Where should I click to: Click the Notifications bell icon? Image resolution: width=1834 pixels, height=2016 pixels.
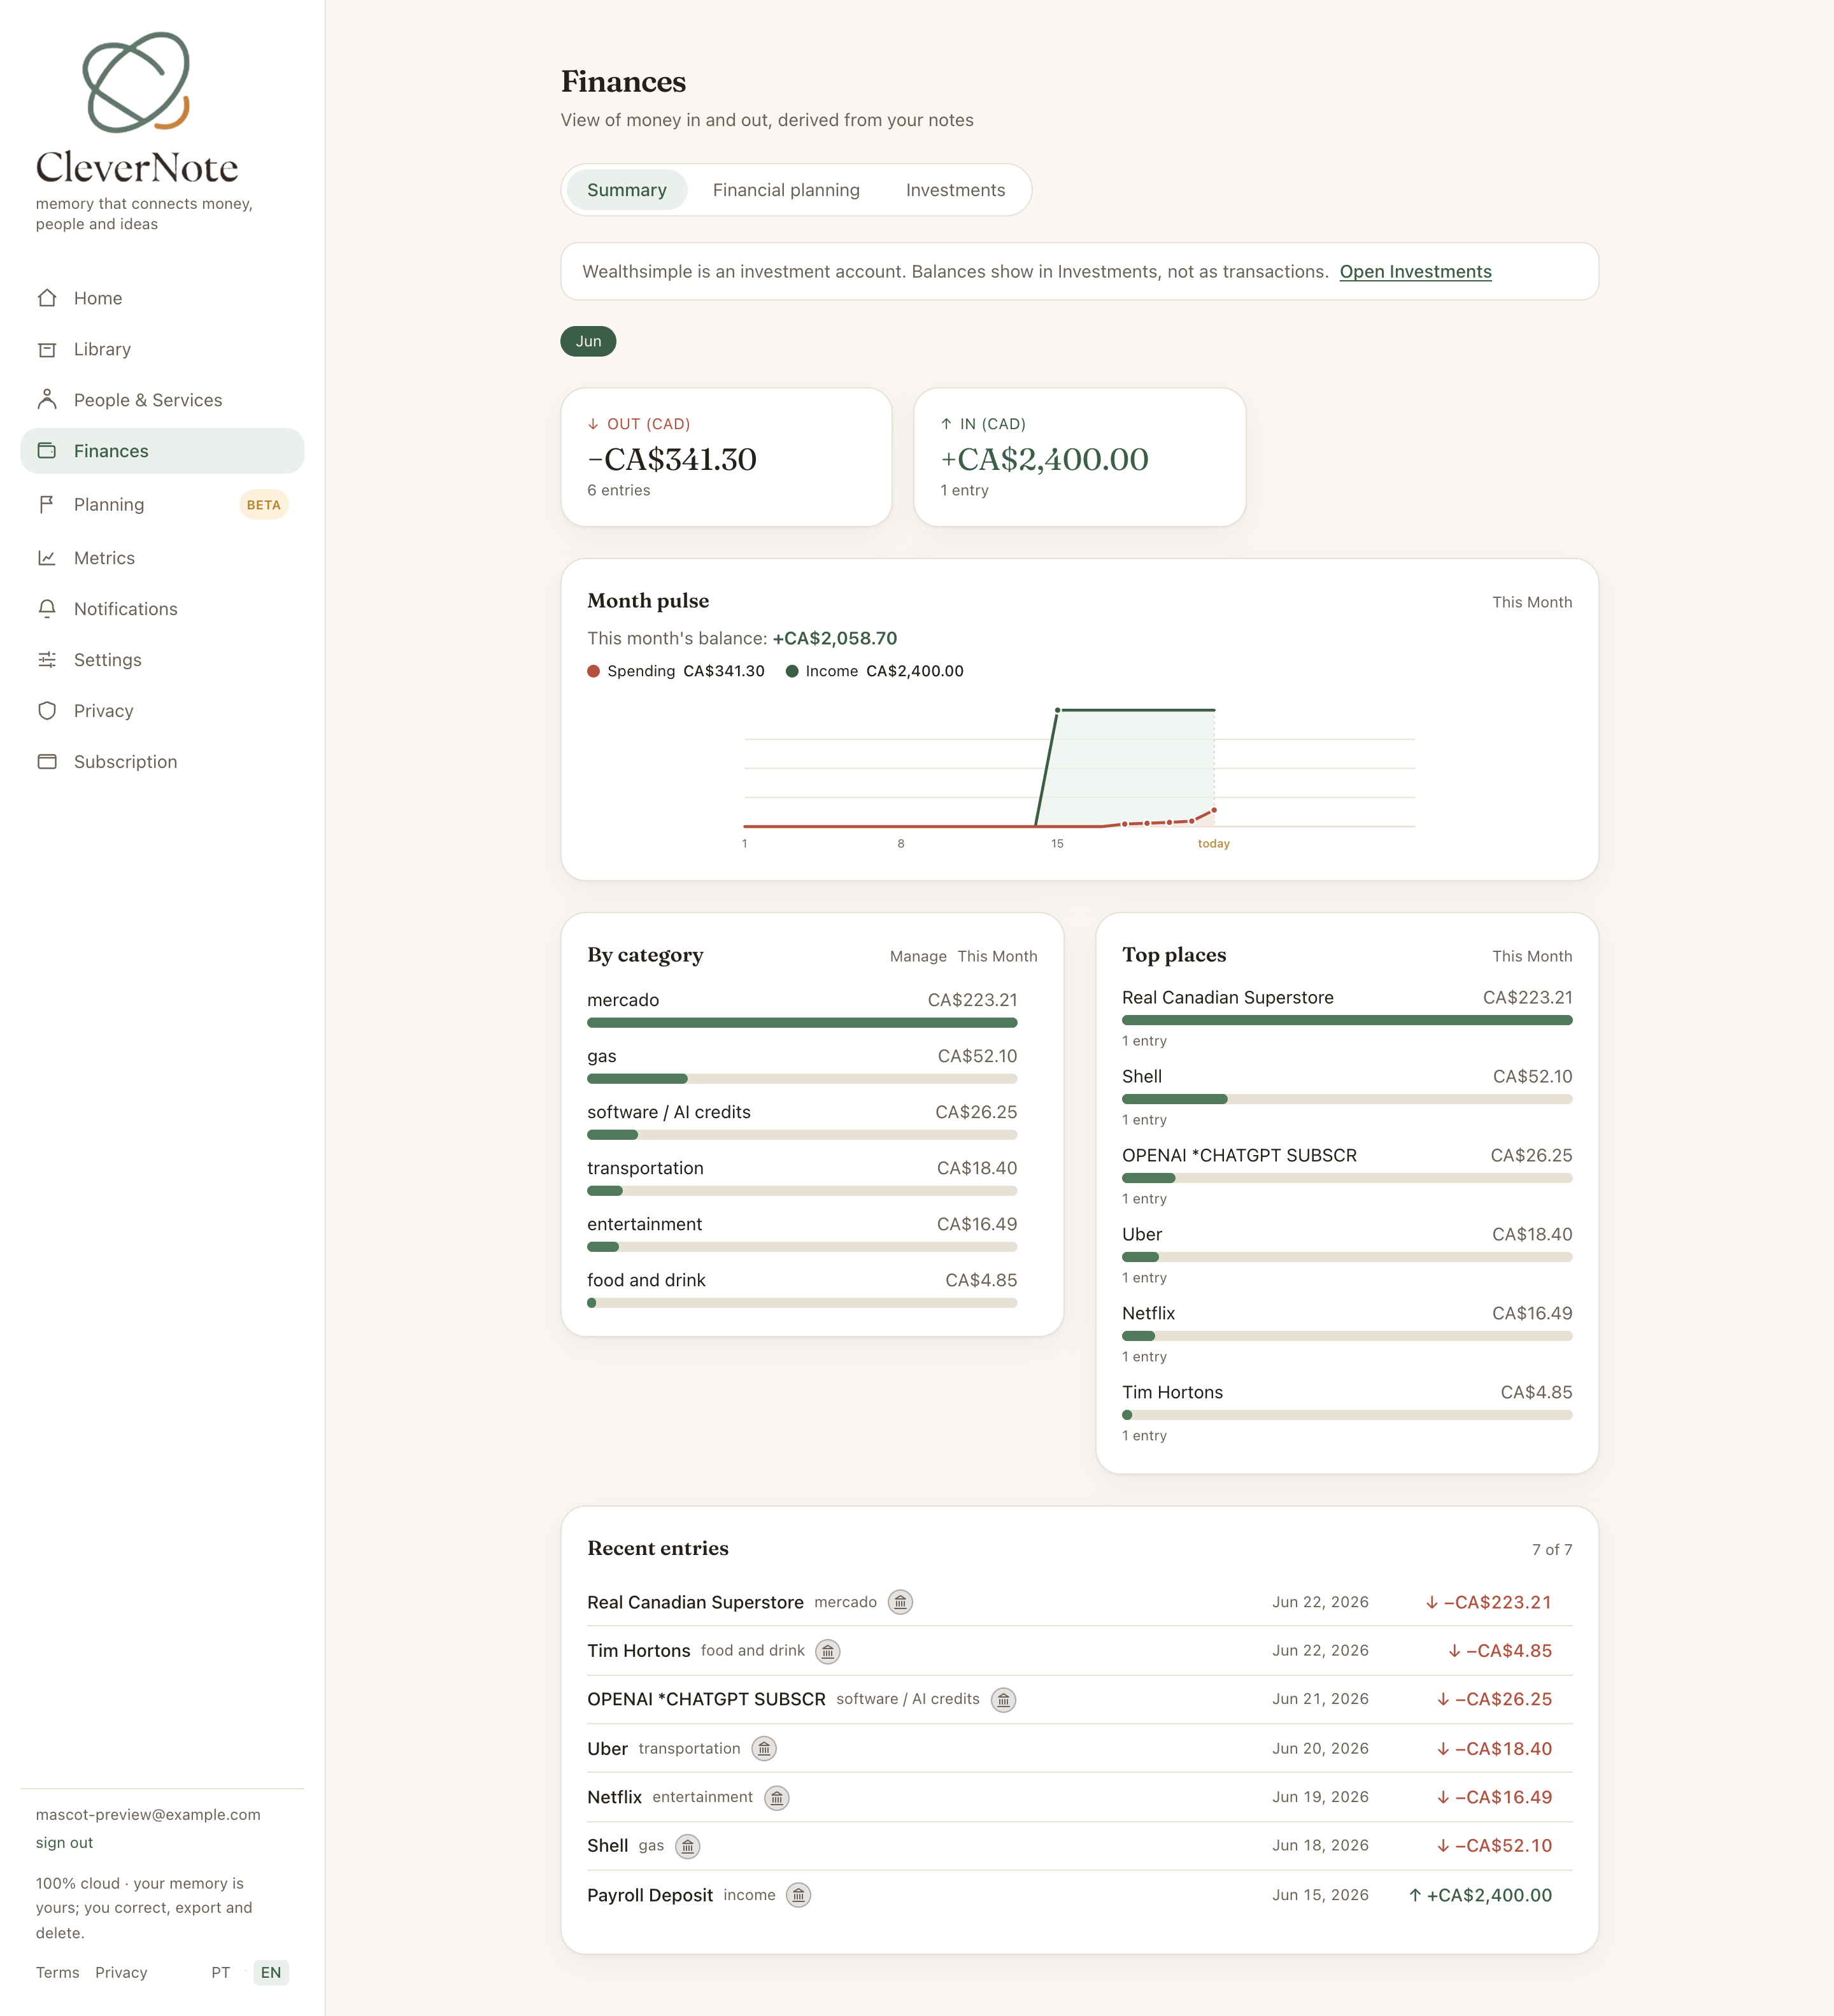coord(47,609)
